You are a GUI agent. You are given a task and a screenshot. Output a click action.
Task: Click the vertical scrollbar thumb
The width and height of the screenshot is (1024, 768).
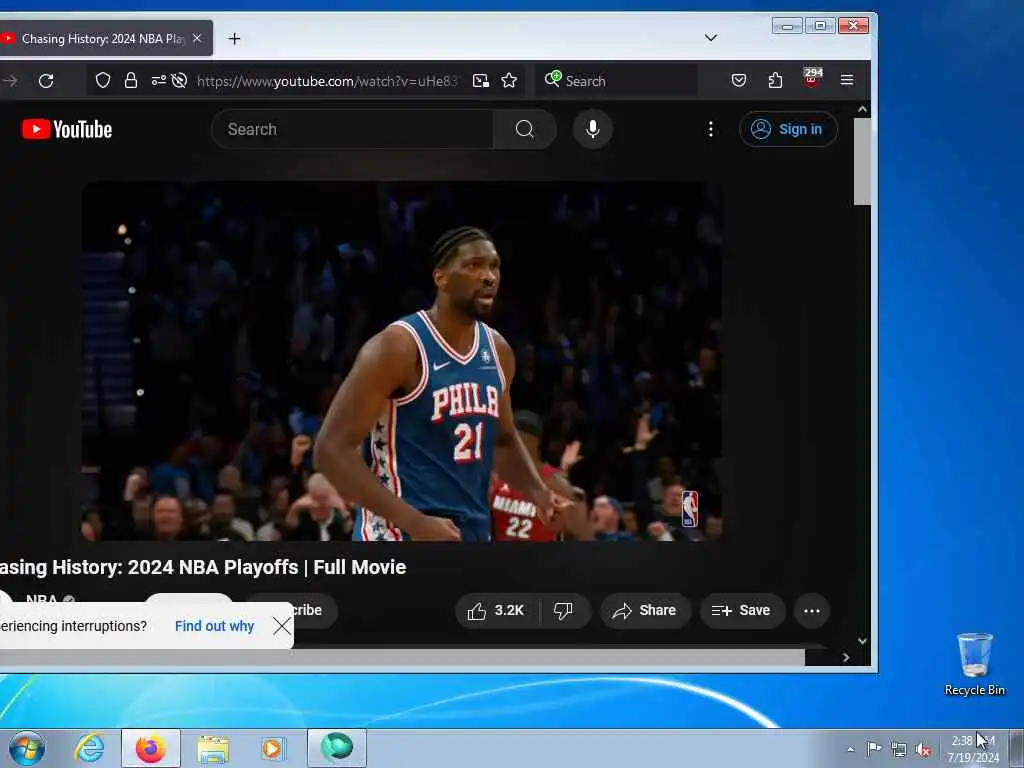pyautogui.click(x=862, y=161)
